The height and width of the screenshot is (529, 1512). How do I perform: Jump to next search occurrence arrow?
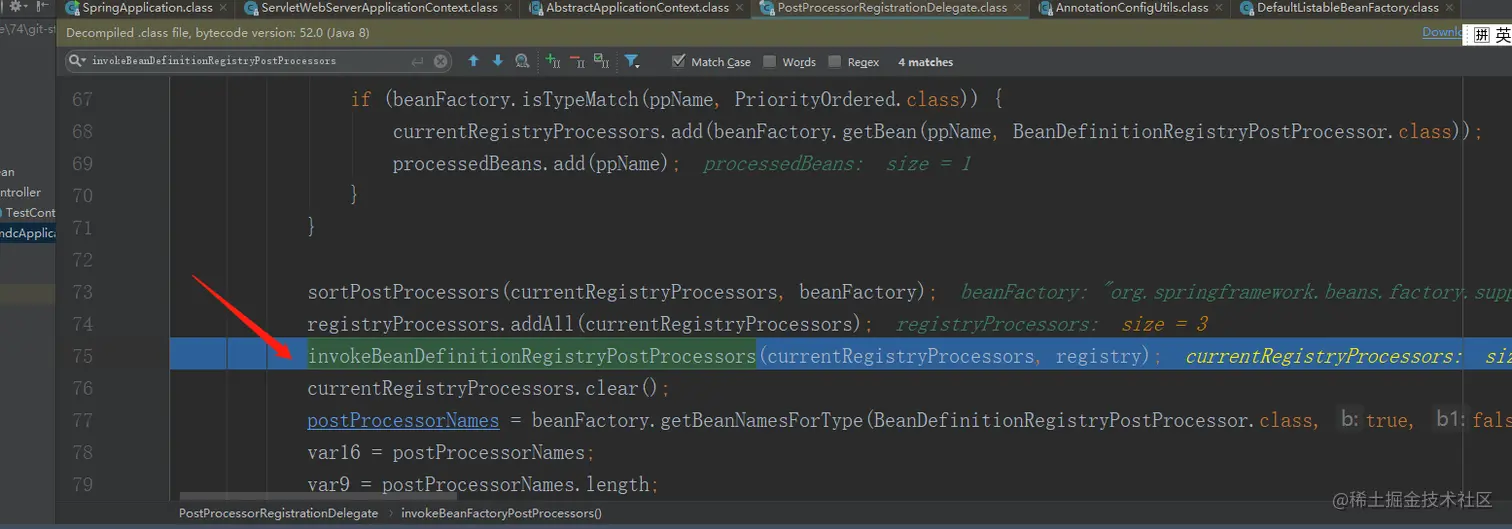[x=497, y=61]
